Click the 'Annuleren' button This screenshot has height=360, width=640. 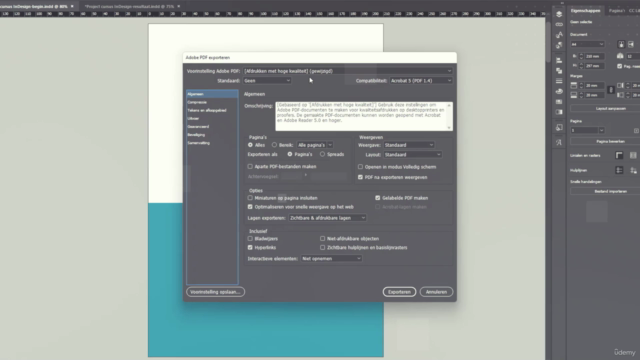(x=436, y=292)
